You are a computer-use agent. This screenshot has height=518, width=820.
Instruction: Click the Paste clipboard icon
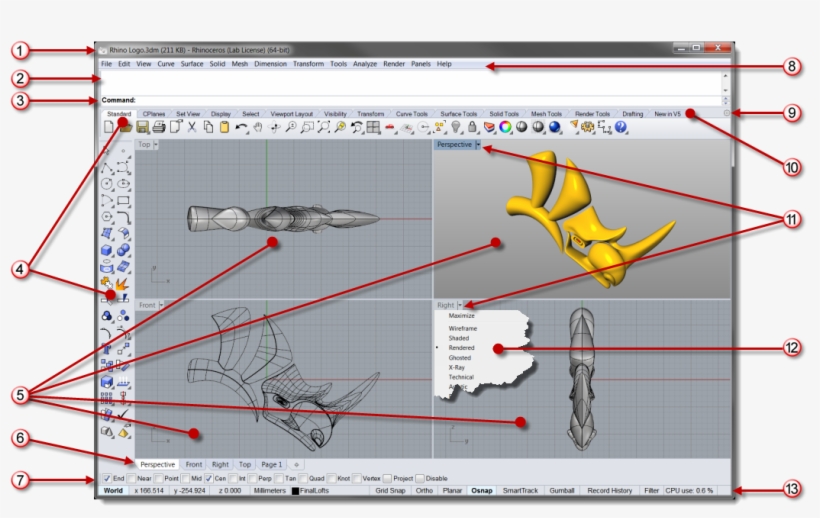(x=224, y=127)
